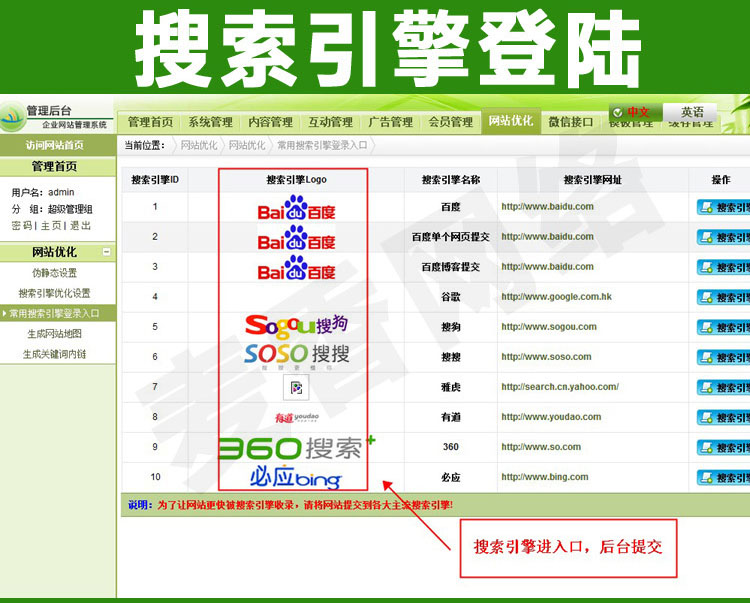Open the http://www.bing.com link

pos(545,477)
